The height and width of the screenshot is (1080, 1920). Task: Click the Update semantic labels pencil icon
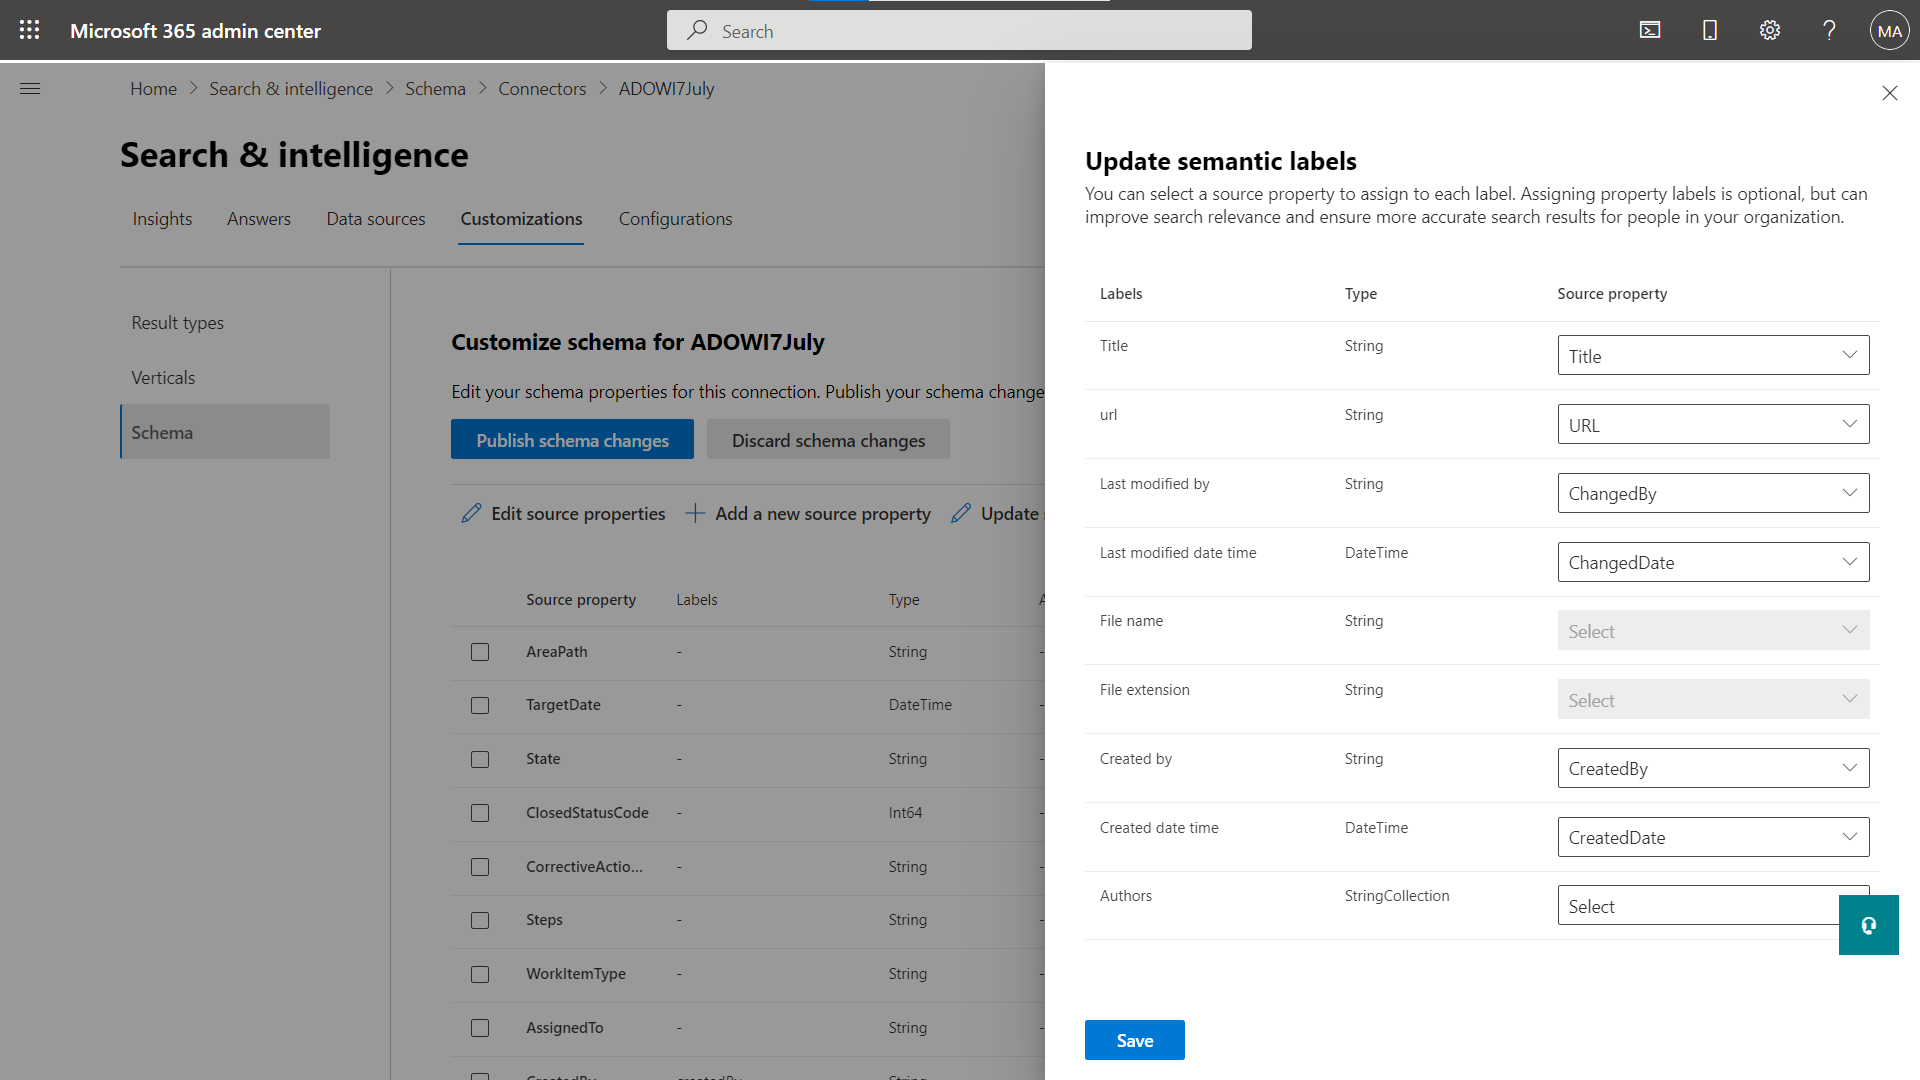point(961,513)
